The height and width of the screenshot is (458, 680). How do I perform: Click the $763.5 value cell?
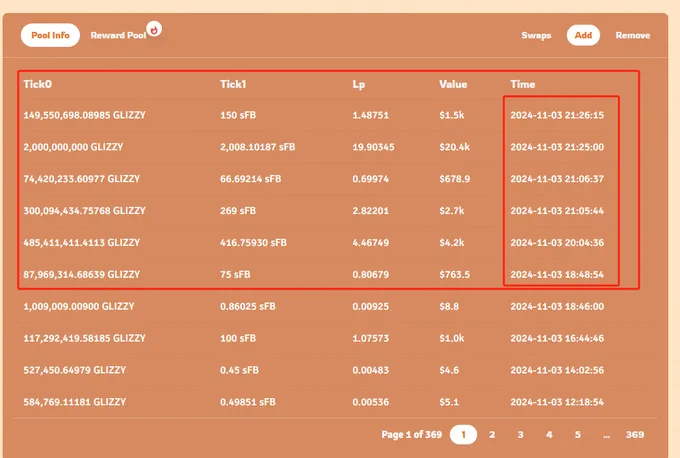[454, 275]
